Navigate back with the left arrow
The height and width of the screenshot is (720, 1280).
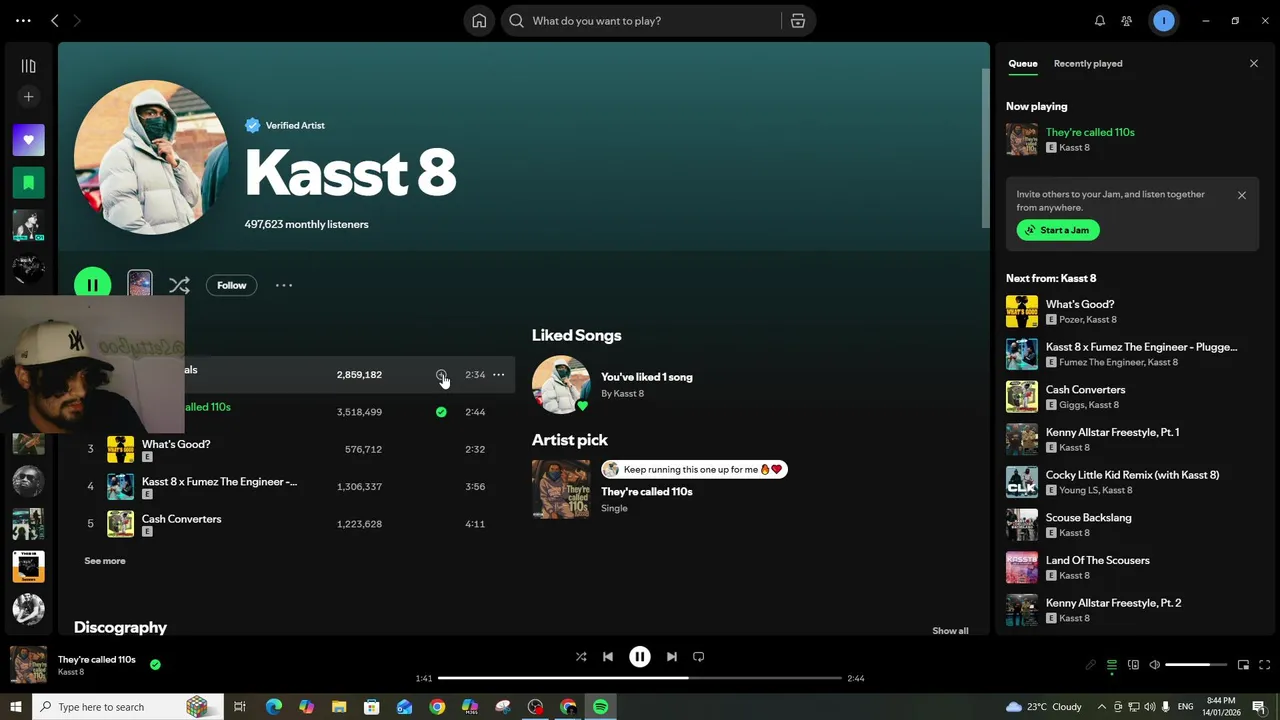coord(55,21)
